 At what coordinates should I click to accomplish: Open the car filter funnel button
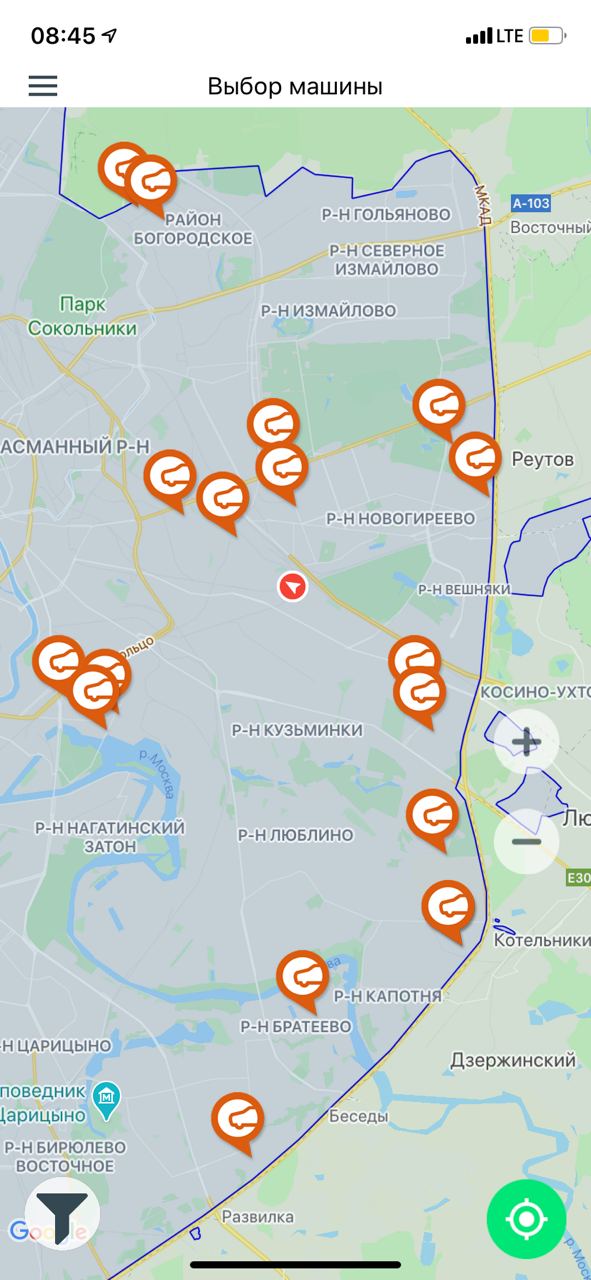62,1213
